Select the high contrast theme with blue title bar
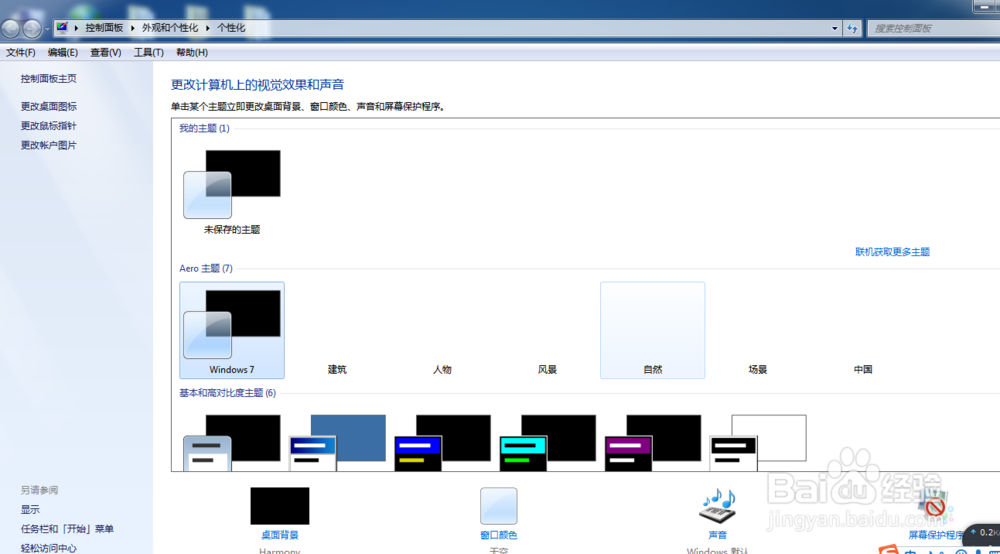Screen dimensions: 1000x554 (442, 442)
